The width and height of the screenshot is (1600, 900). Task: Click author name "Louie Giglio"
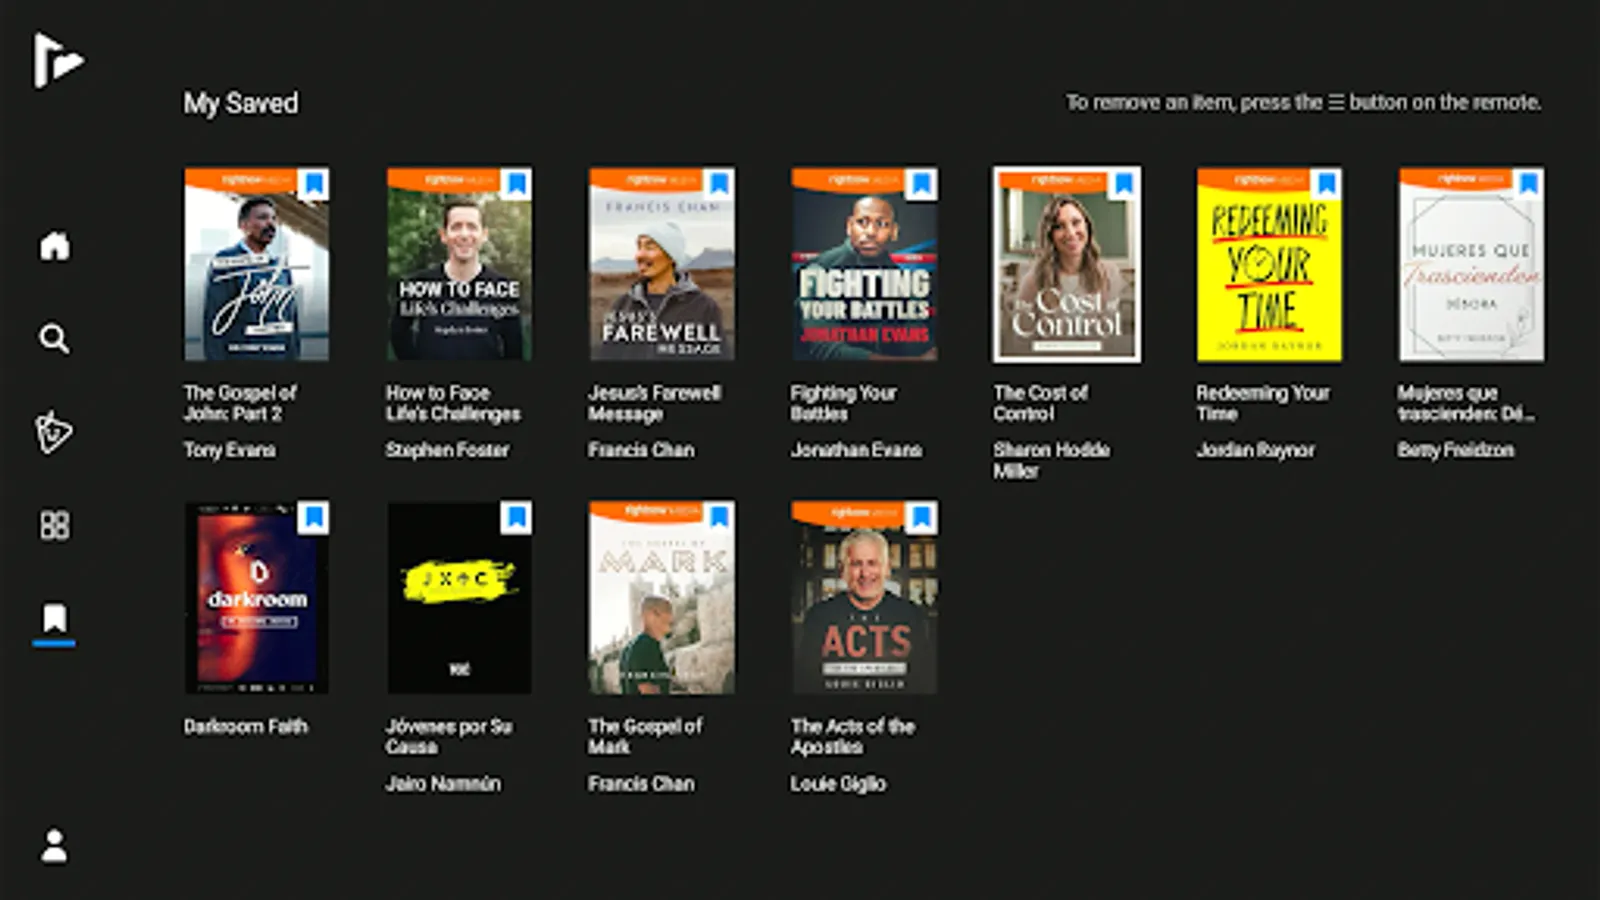pyautogui.click(x=838, y=783)
